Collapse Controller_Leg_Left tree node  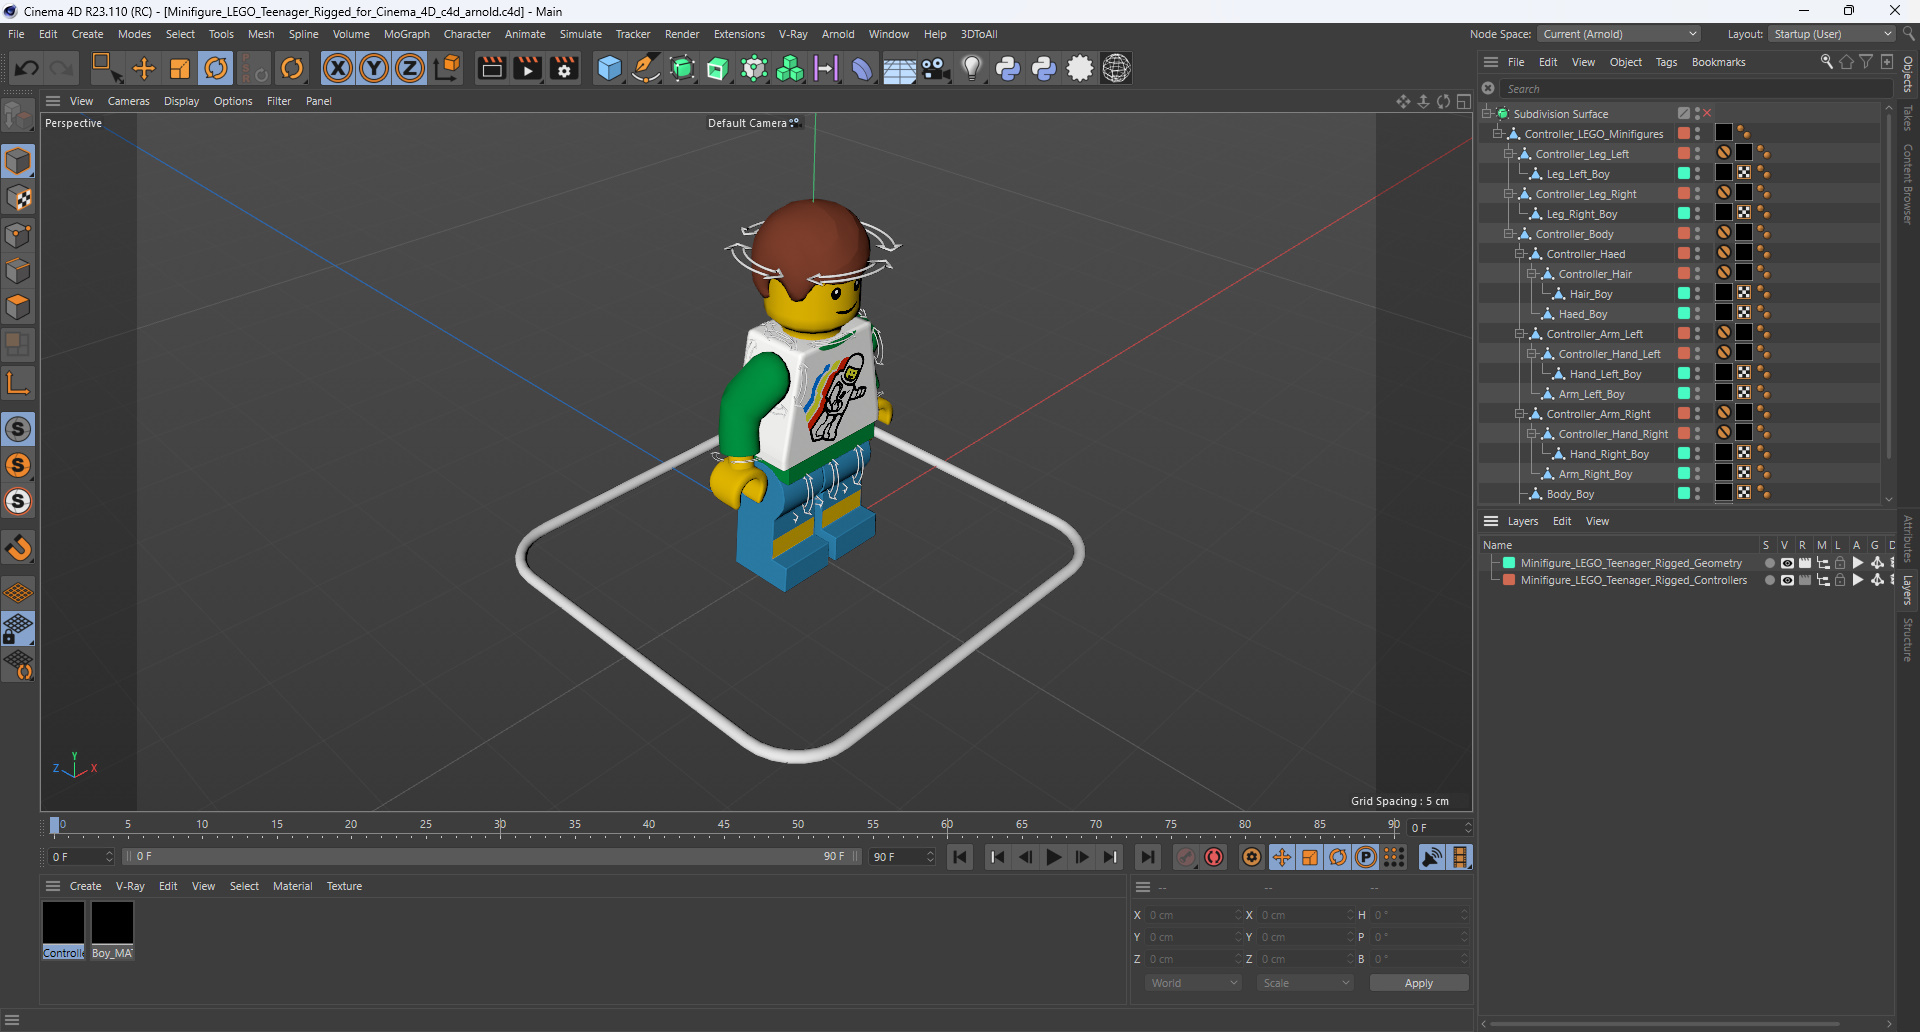1508,154
